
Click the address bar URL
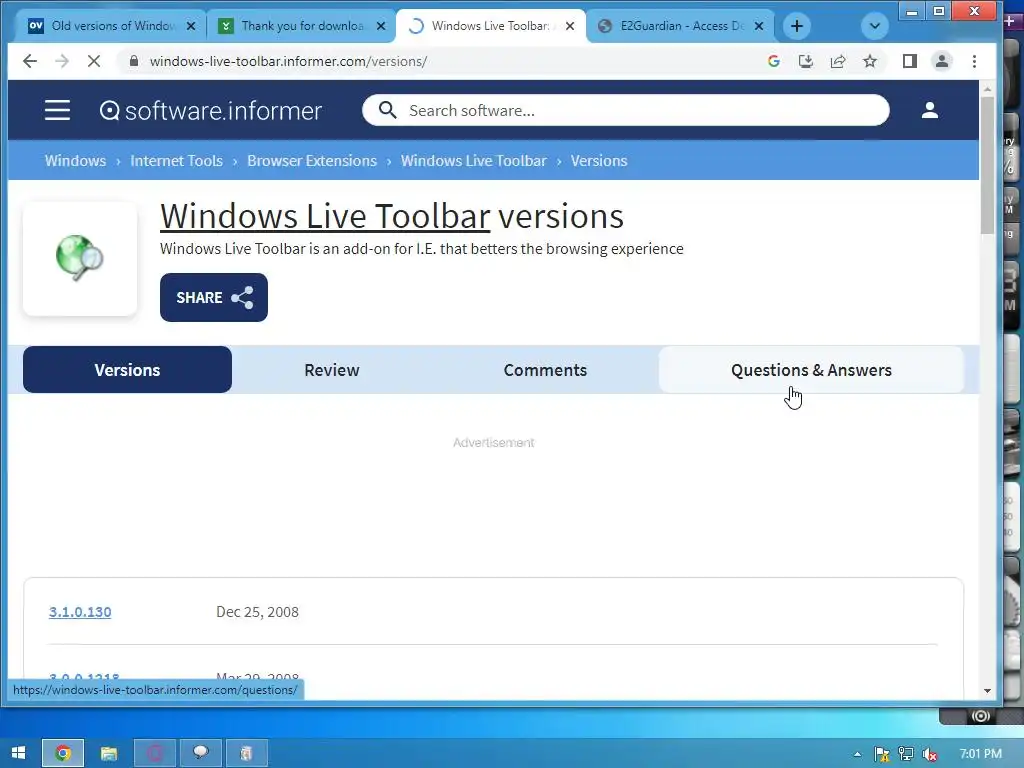click(x=288, y=61)
